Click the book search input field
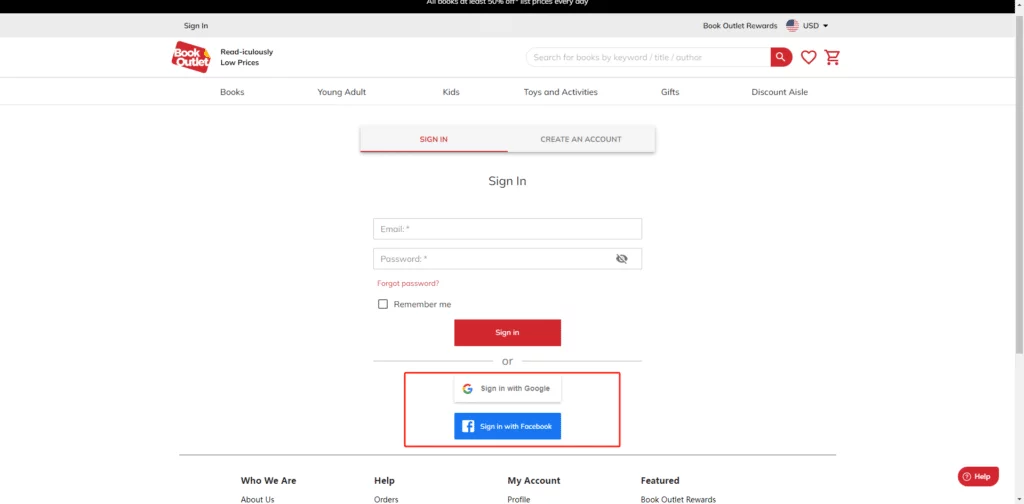The width and height of the screenshot is (1024, 504). (x=648, y=57)
